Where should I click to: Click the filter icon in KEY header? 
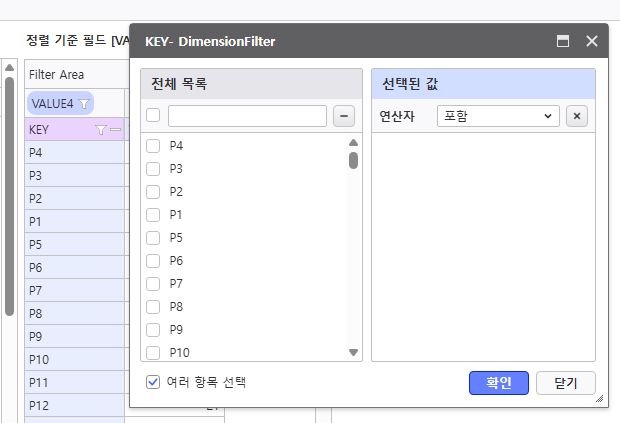[100, 130]
